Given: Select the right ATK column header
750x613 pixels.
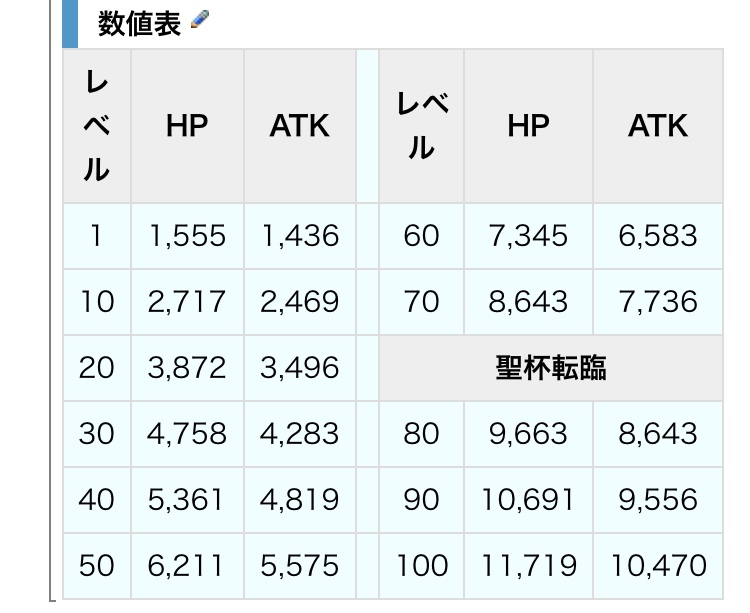Looking at the screenshot, I should pyautogui.click(x=658, y=126).
